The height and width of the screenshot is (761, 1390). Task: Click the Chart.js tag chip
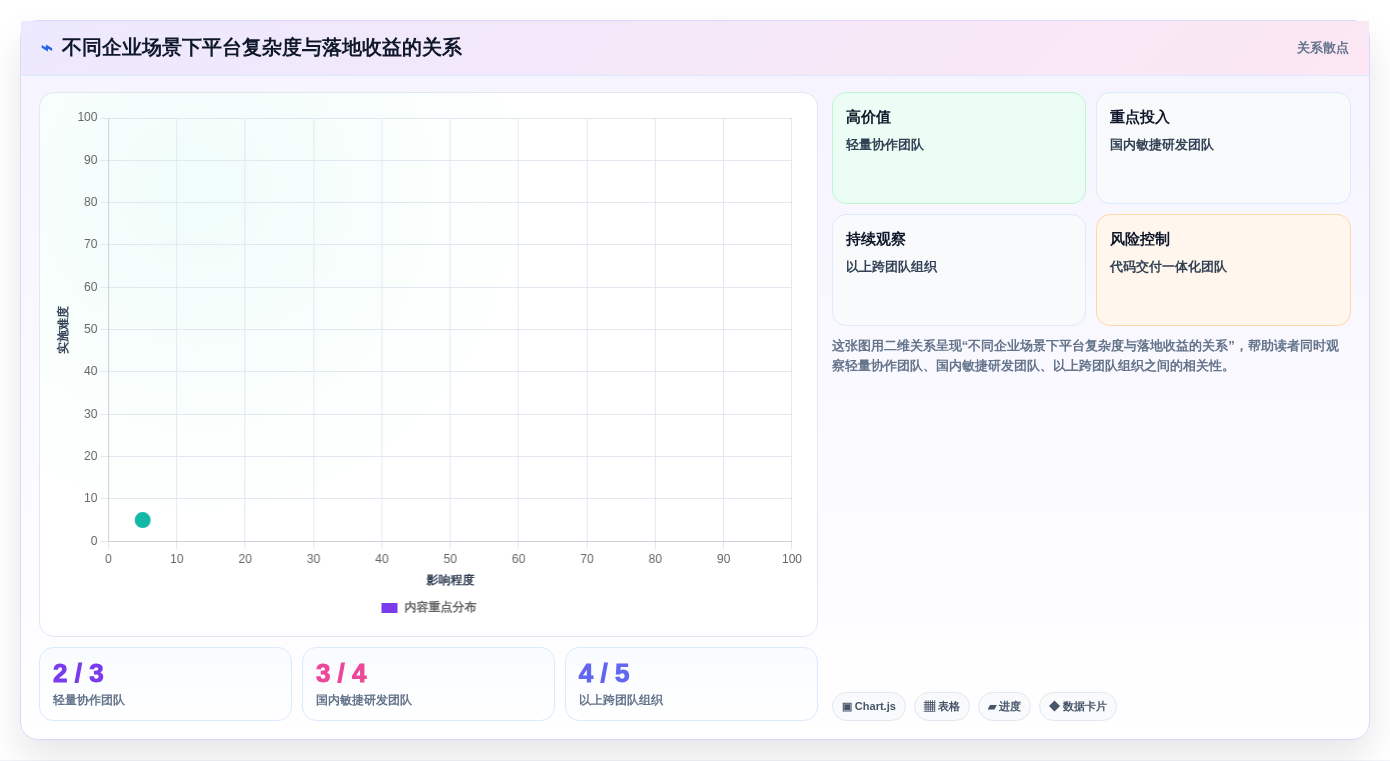(869, 707)
